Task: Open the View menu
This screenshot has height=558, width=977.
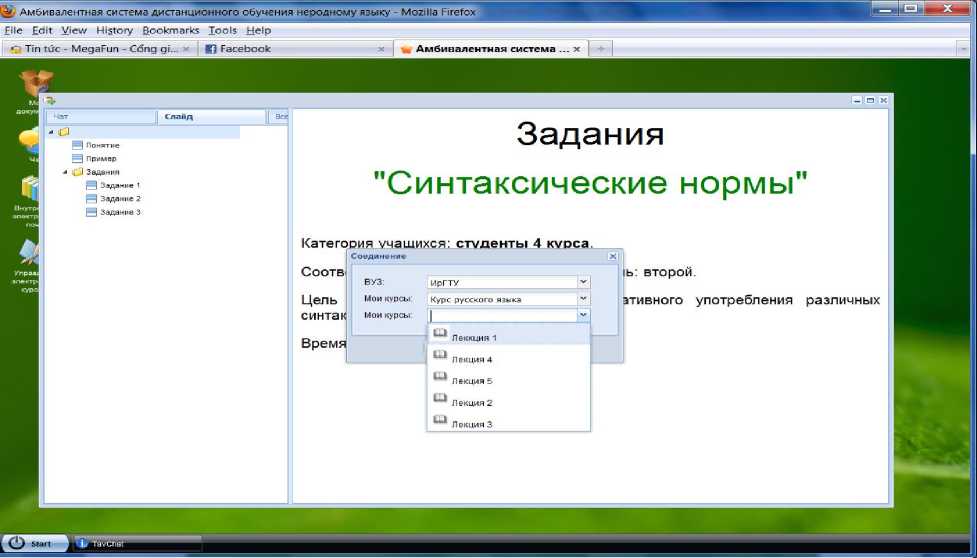Action: (74, 31)
